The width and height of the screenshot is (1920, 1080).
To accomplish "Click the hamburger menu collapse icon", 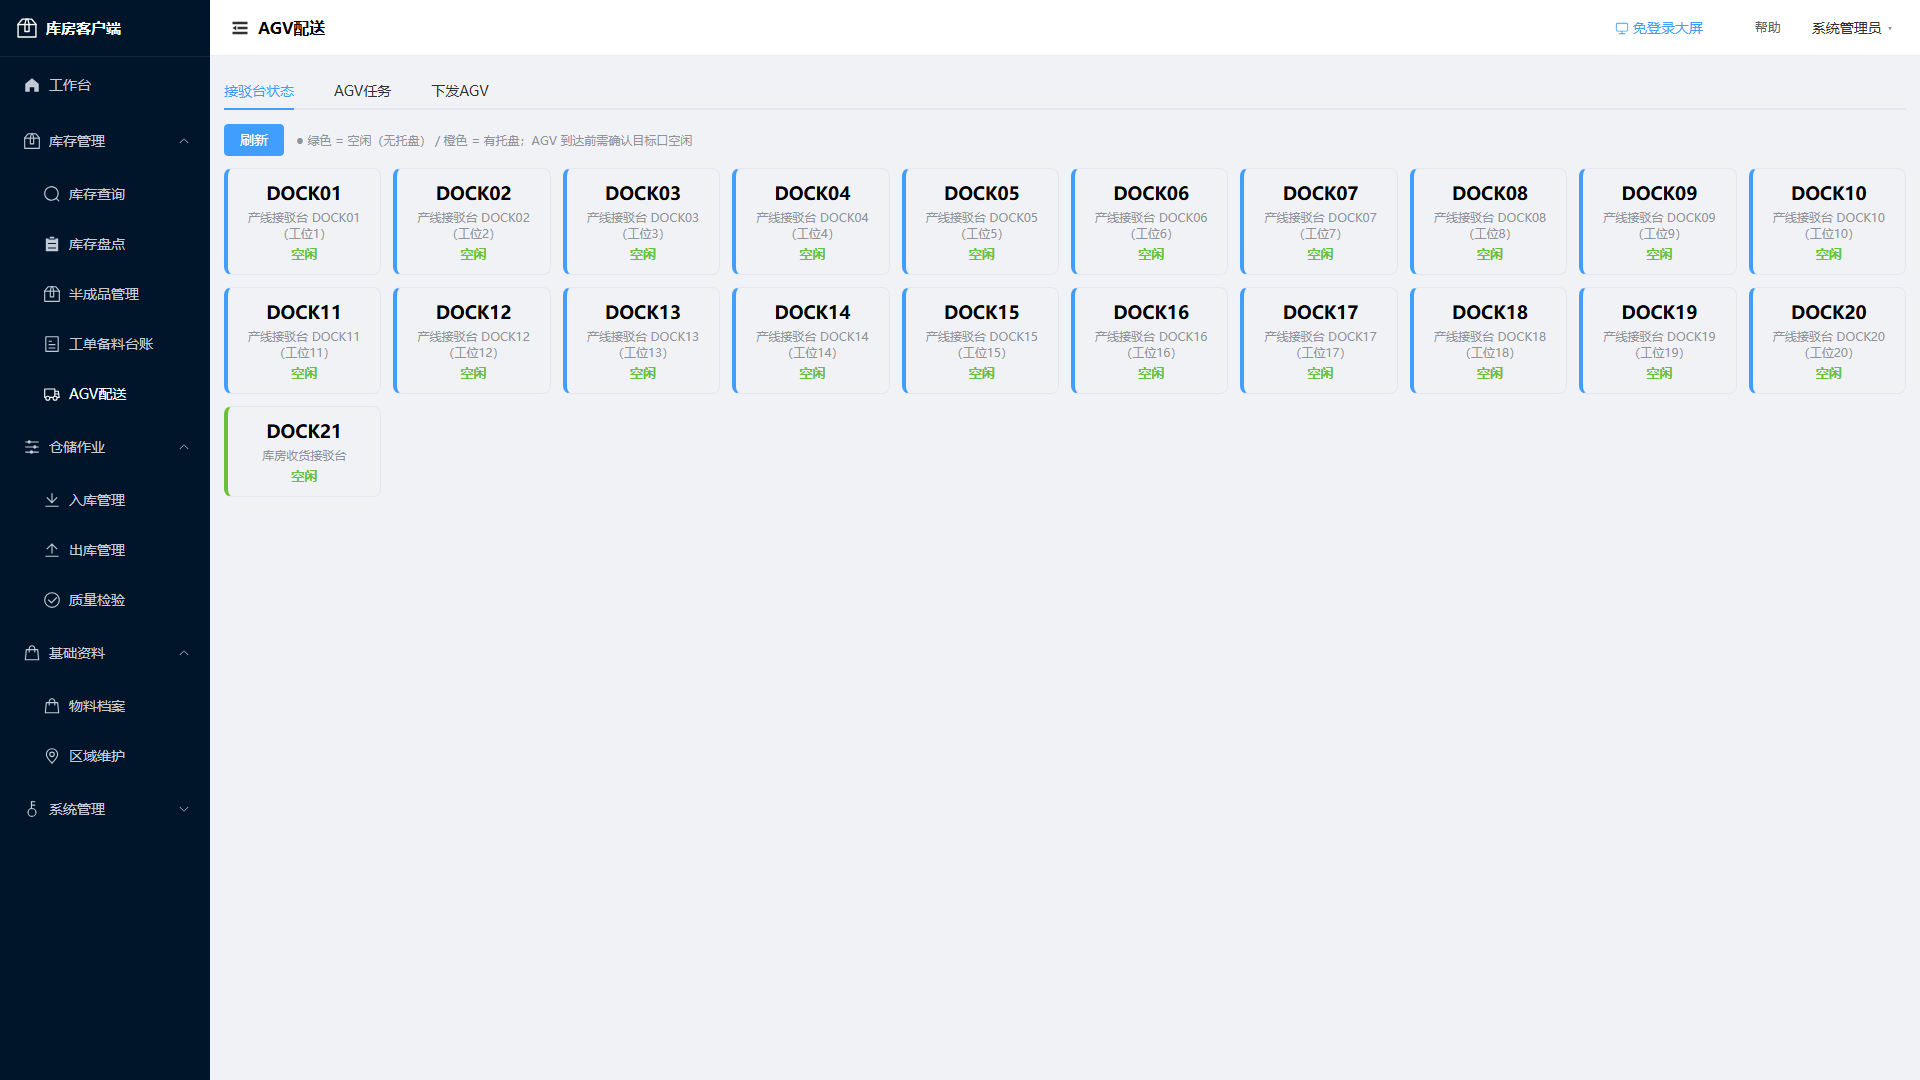I will [240, 28].
